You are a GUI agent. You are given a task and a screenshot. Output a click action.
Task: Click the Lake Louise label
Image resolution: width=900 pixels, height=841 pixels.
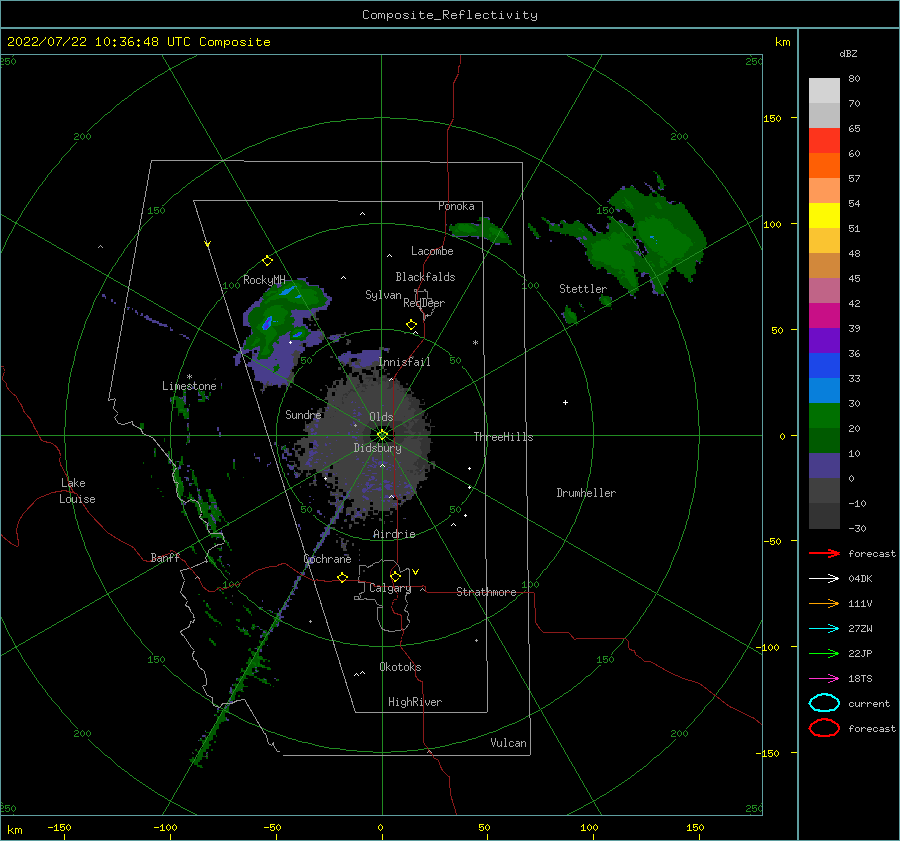77,491
